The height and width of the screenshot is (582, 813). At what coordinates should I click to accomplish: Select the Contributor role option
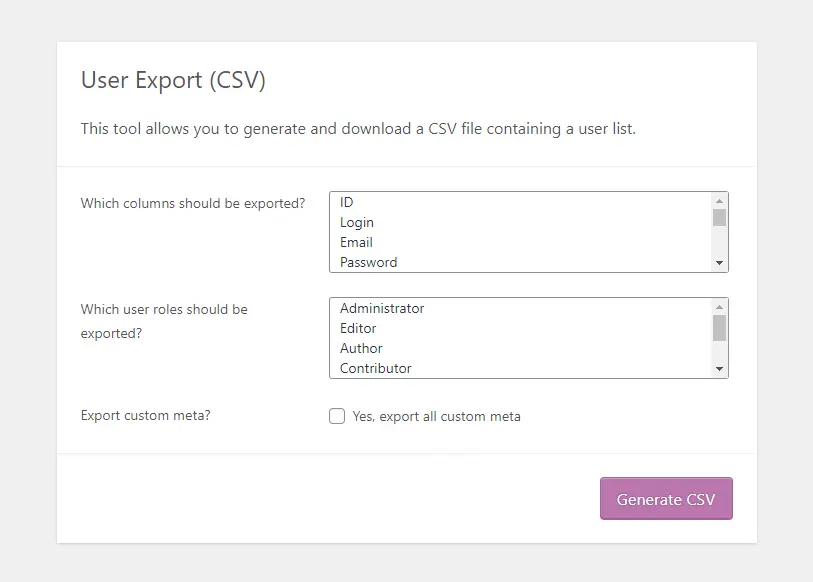pos(374,368)
